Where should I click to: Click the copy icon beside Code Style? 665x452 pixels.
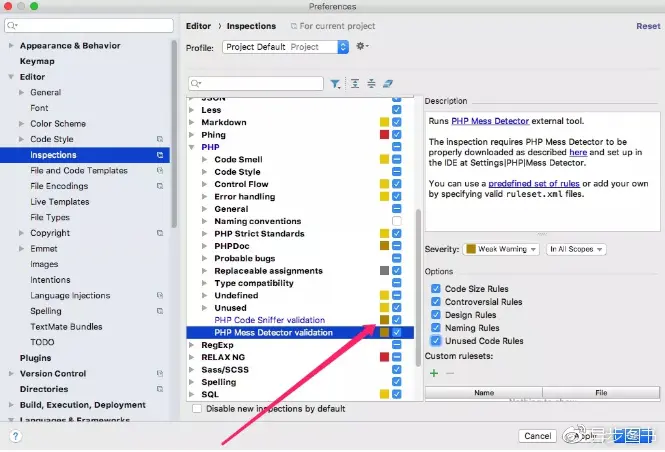pos(160,139)
